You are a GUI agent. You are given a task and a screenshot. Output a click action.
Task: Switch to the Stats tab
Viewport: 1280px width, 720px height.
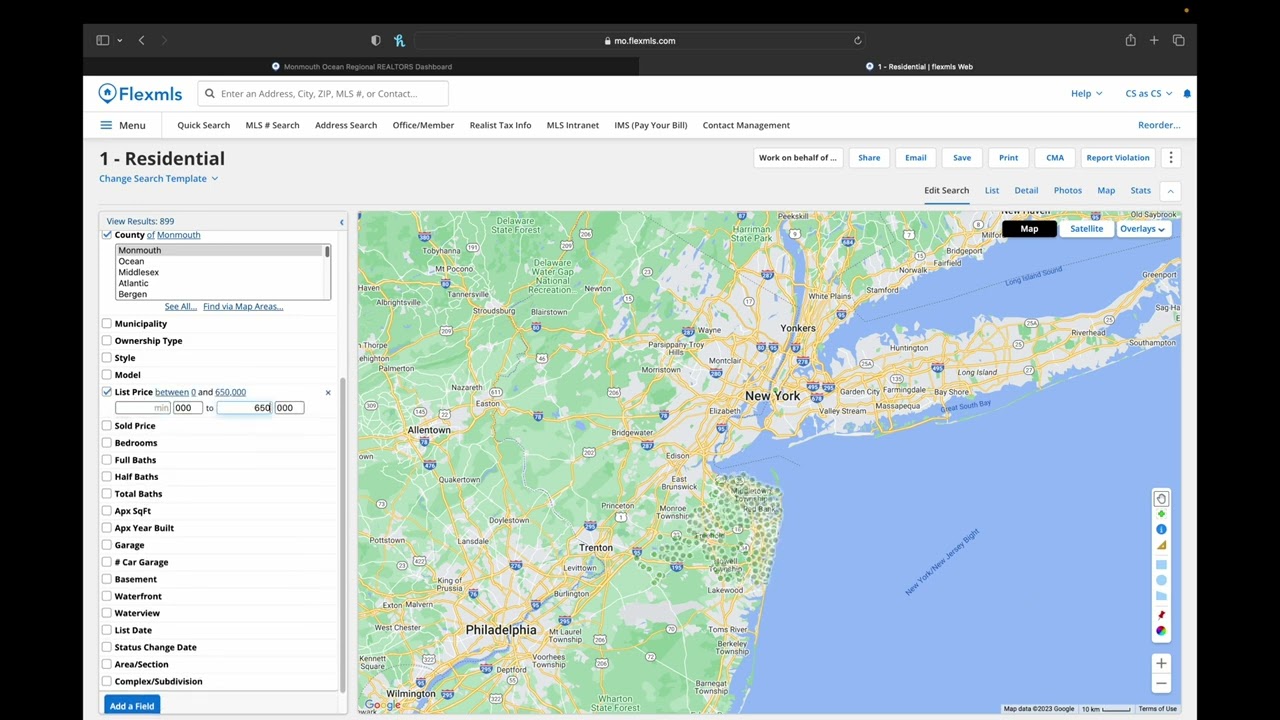click(1141, 191)
